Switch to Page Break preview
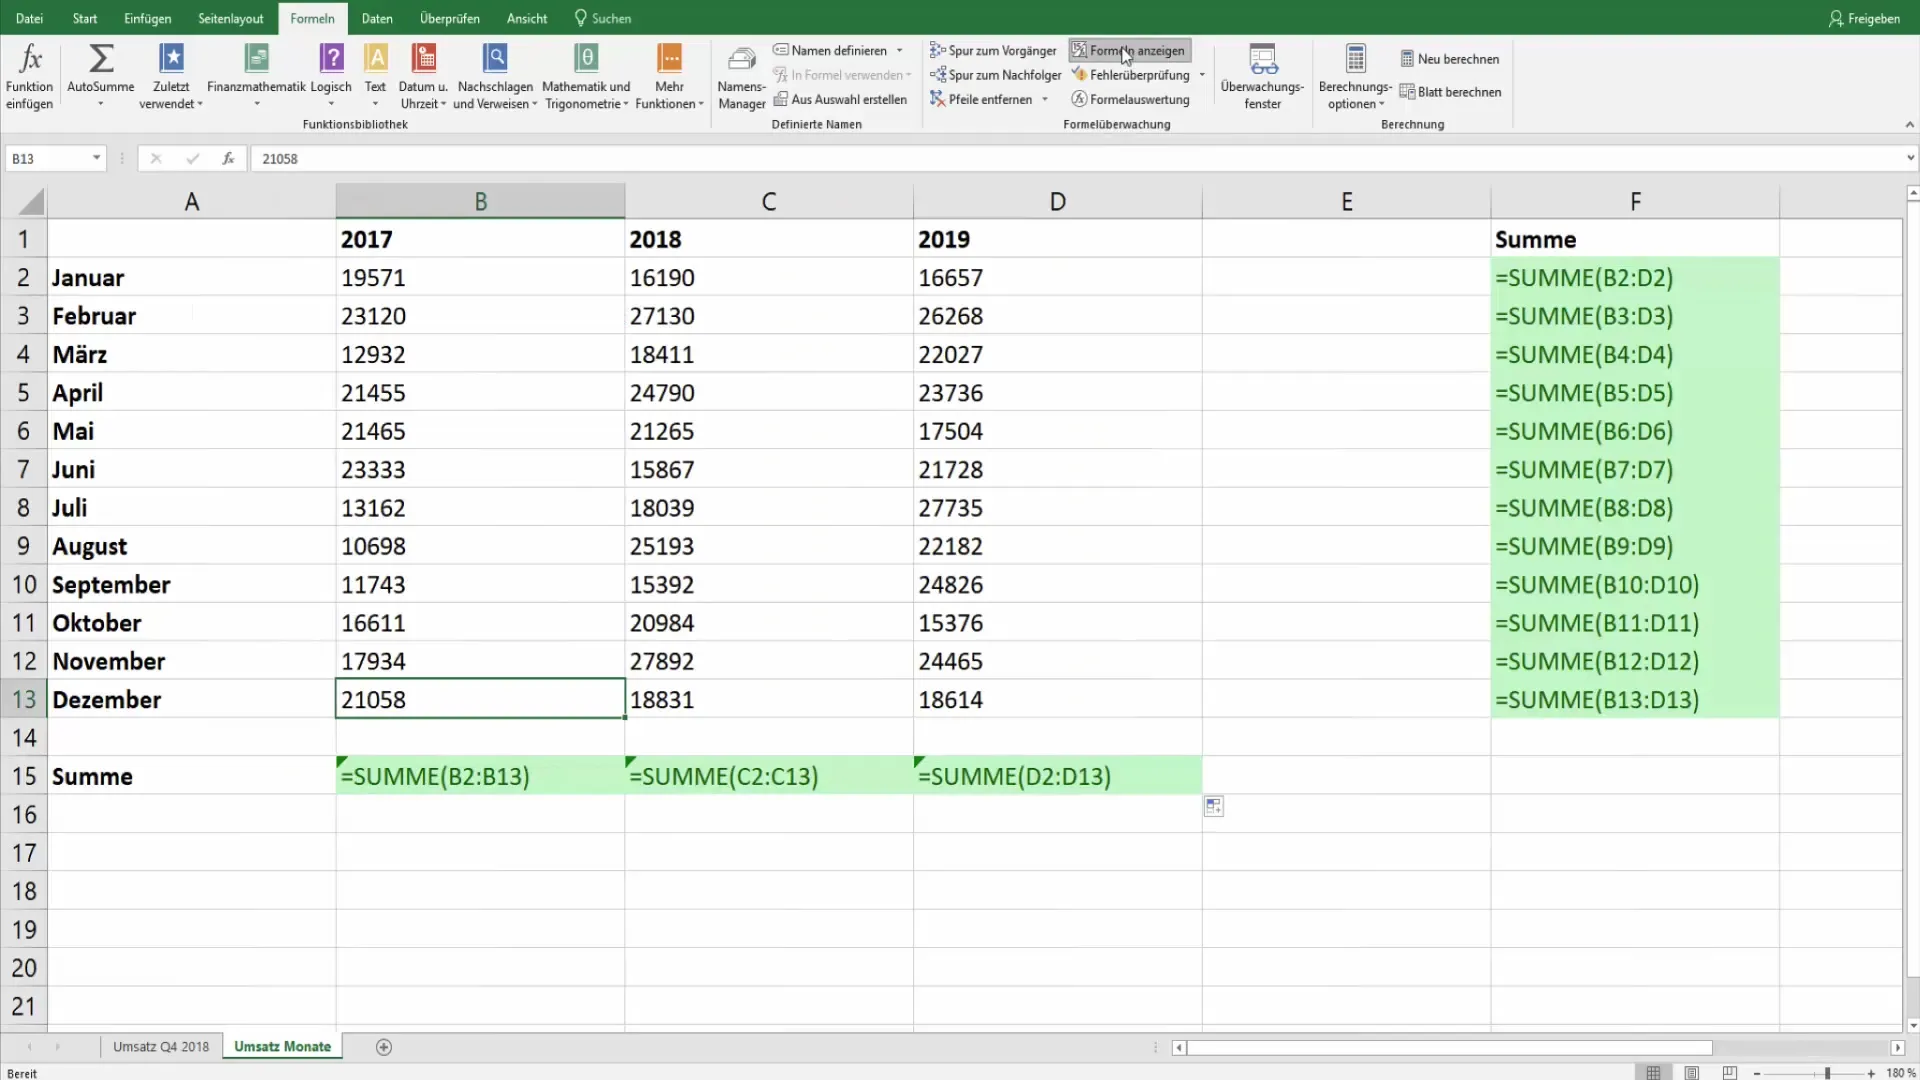The image size is (1920, 1080). (x=1730, y=1073)
